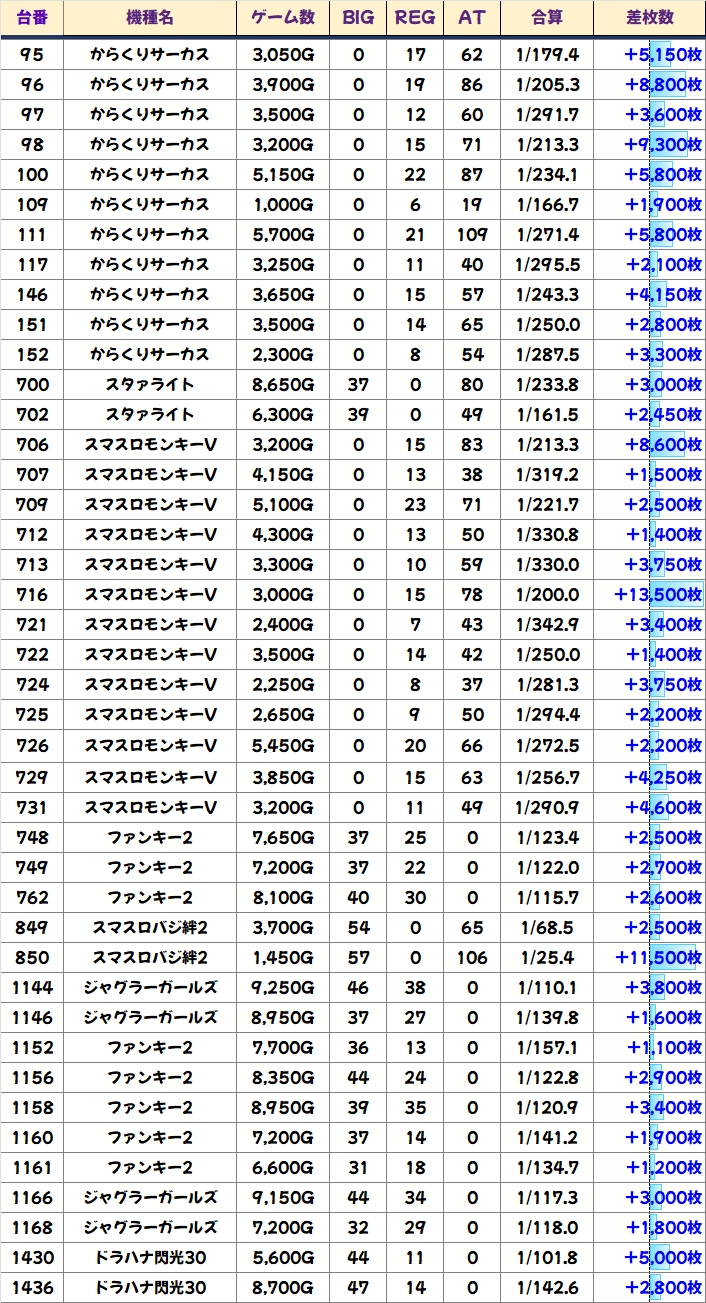Click 1/68.5 in row 849
Image resolution: width=706 pixels, height=1303 pixels.
click(x=547, y=927)
